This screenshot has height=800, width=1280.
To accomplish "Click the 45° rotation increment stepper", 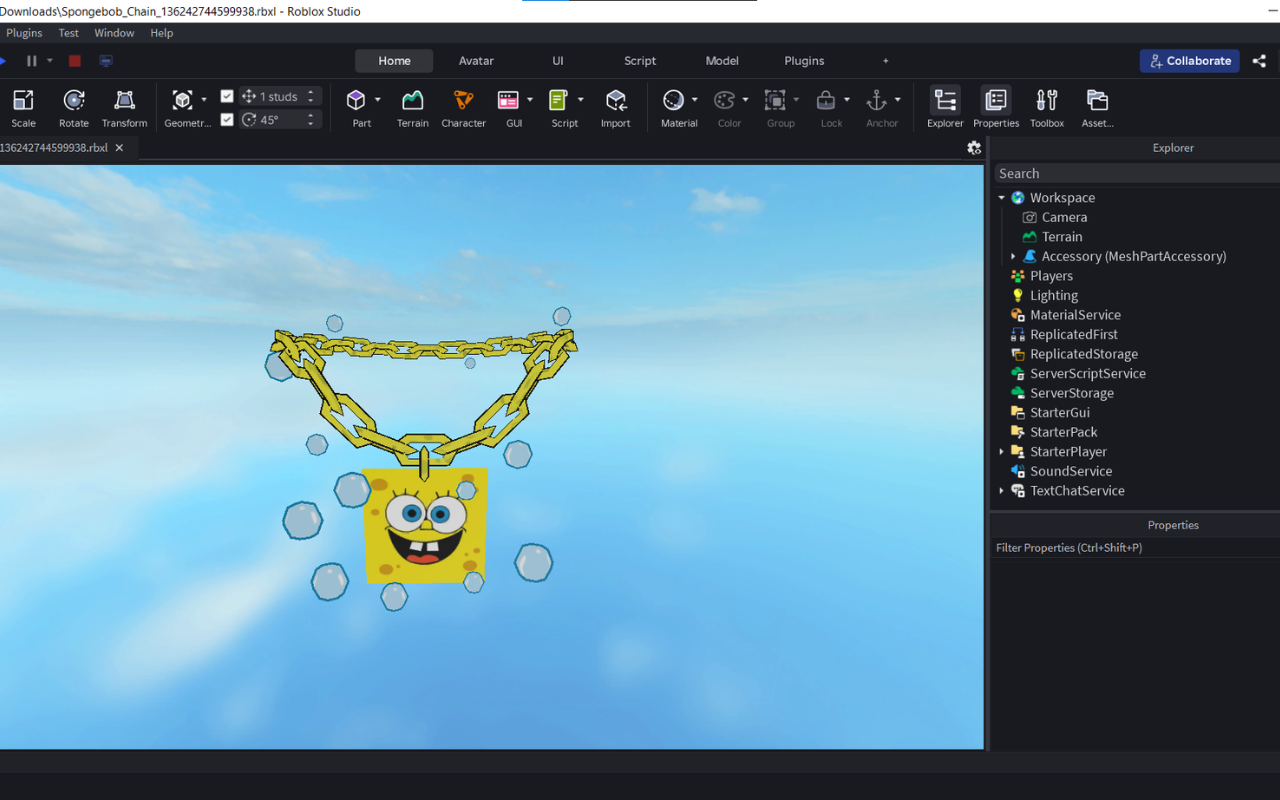I will pos(311,120).
